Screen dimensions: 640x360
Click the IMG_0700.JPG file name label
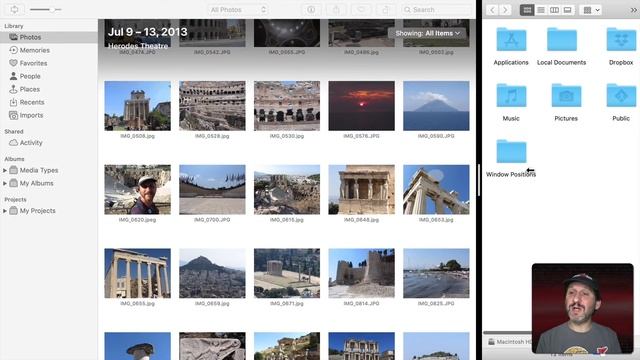[x=212, y=220]
